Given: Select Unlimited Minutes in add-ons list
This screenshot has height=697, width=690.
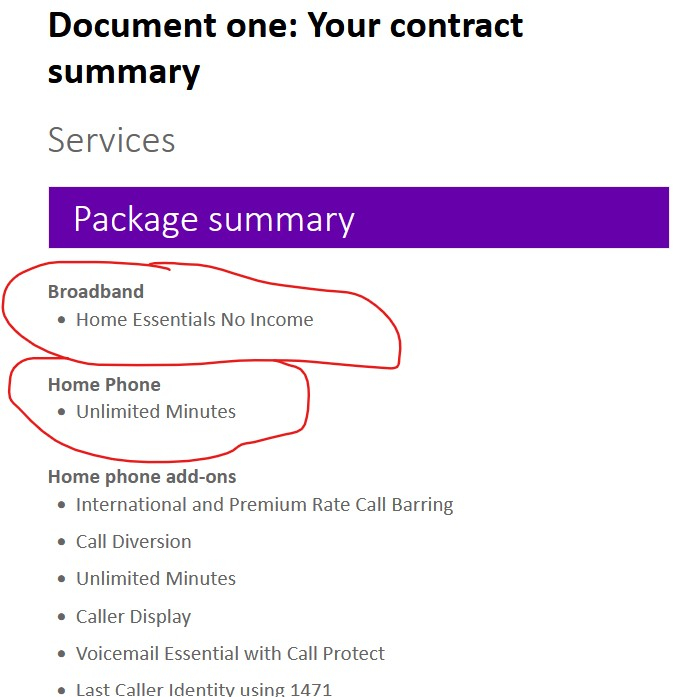Looking at the screenshot, I should (156, 579).
